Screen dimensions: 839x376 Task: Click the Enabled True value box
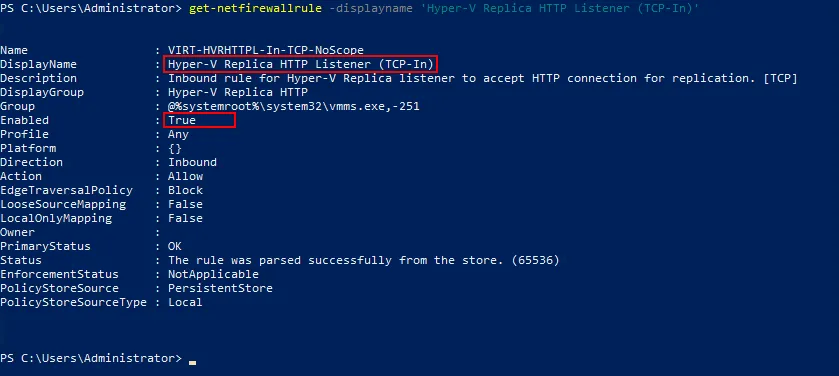(x=200, y=120)
